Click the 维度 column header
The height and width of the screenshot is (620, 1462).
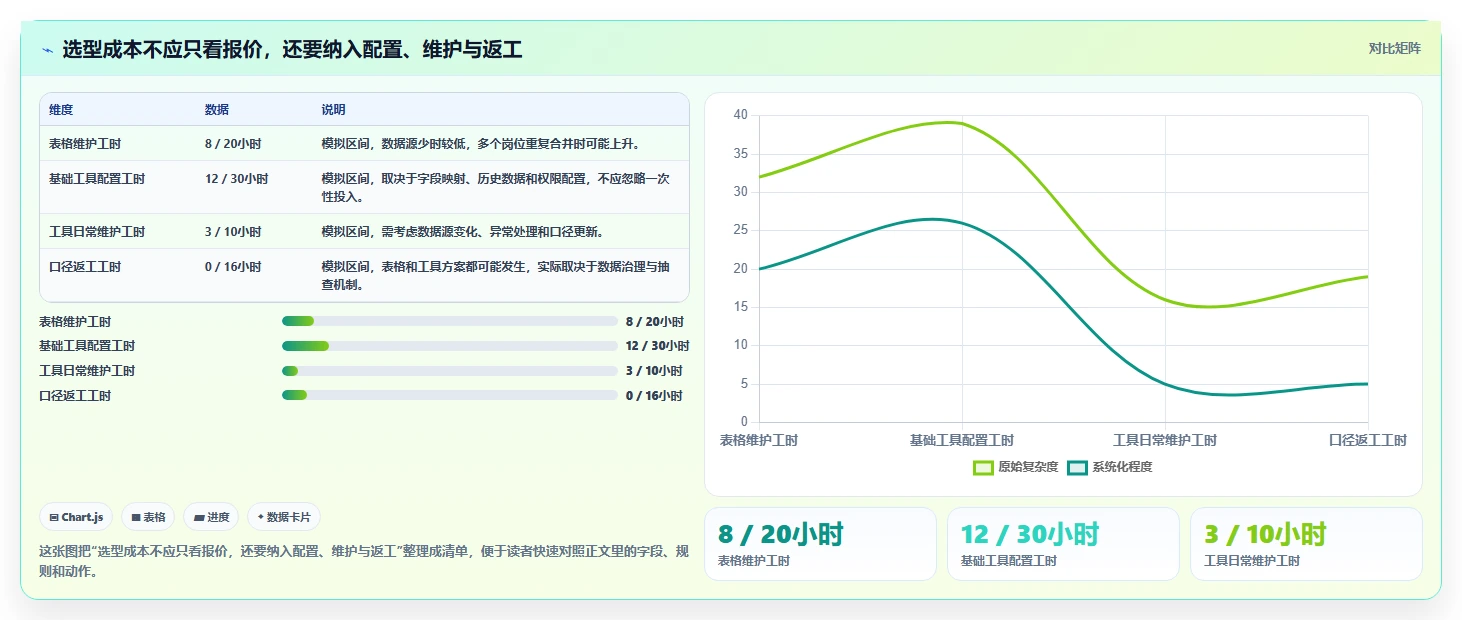(x=61, y=109)
